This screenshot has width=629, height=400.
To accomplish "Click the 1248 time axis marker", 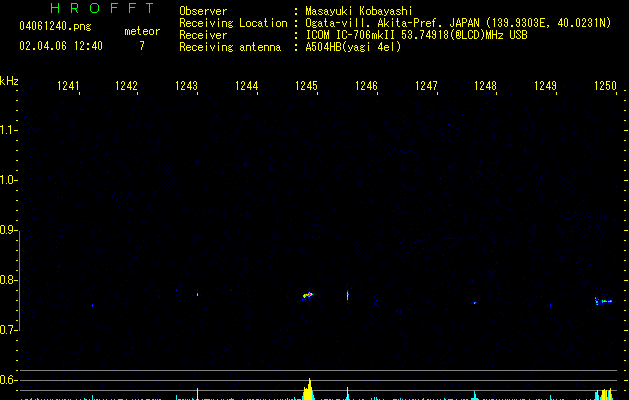I will 485,86.
